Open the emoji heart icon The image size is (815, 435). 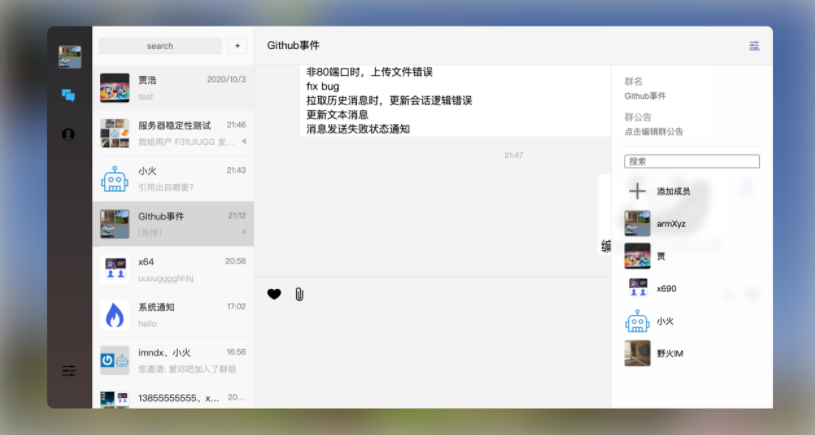(274, 294)
